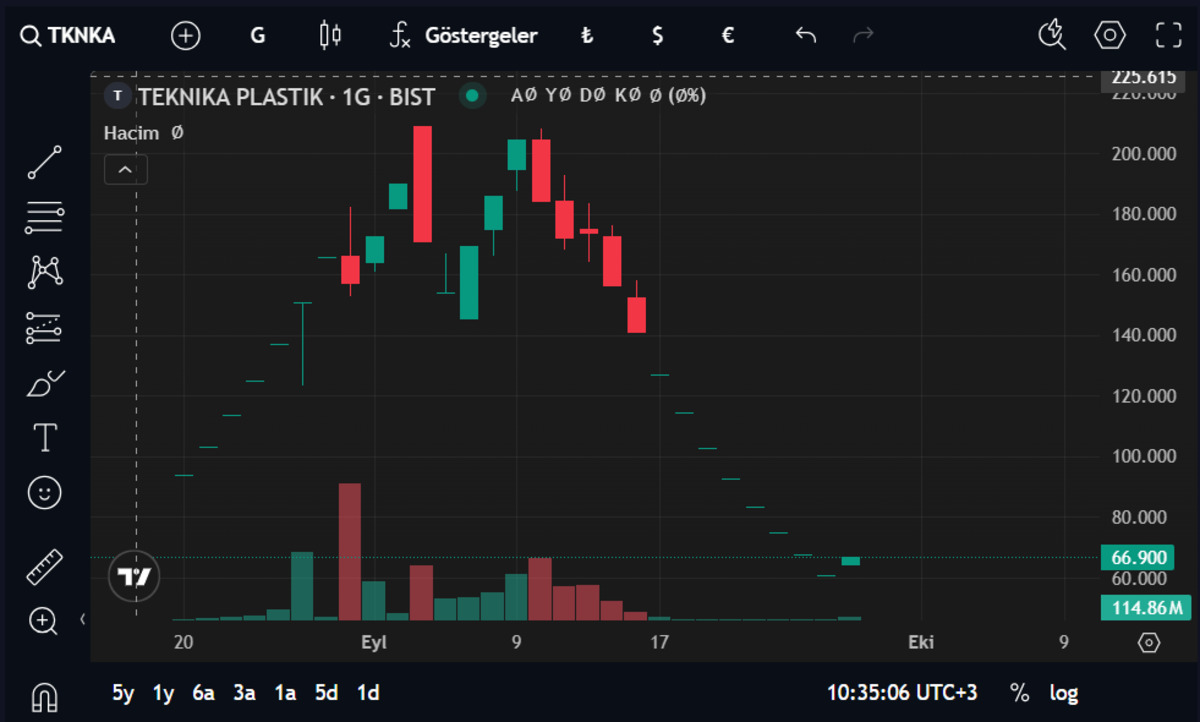The height and width of the screenshot is (722, 1200).
Task: Switch currency to Euro symbol
Action: (728, 36)
